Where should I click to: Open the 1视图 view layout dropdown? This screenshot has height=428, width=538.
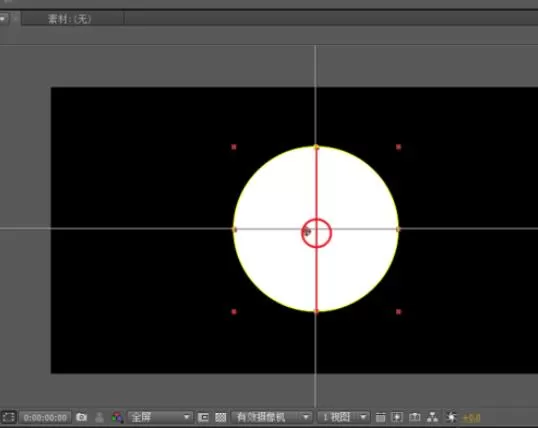[343, 417]
